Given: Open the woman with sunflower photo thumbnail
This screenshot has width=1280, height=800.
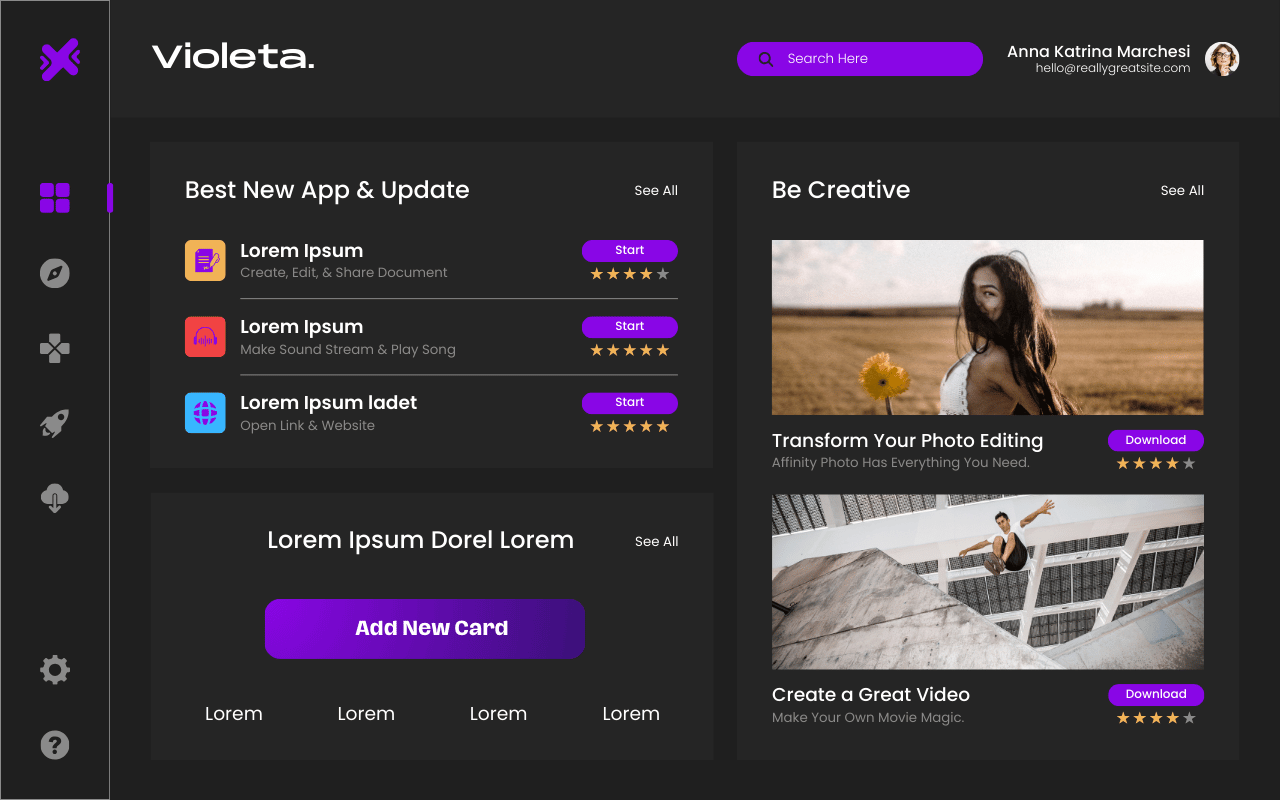Looking at the screenshot, I should (x=988, y=327).
